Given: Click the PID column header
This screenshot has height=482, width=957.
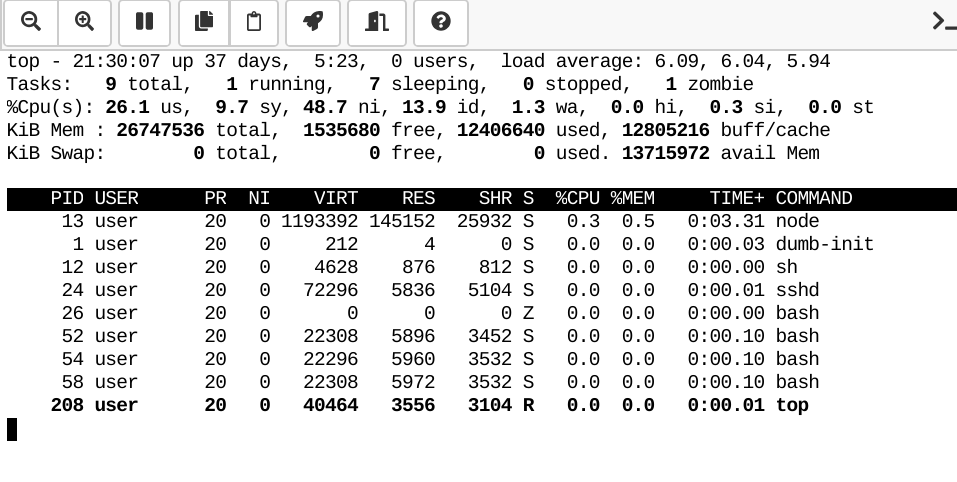Looking at the screenshot, I should coord(67,198).
